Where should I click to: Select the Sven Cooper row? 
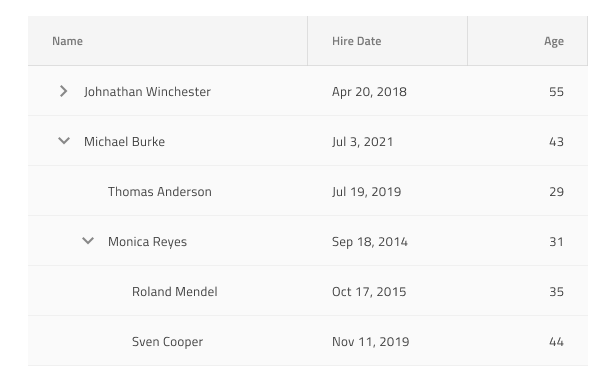click(x=308, y=341)
